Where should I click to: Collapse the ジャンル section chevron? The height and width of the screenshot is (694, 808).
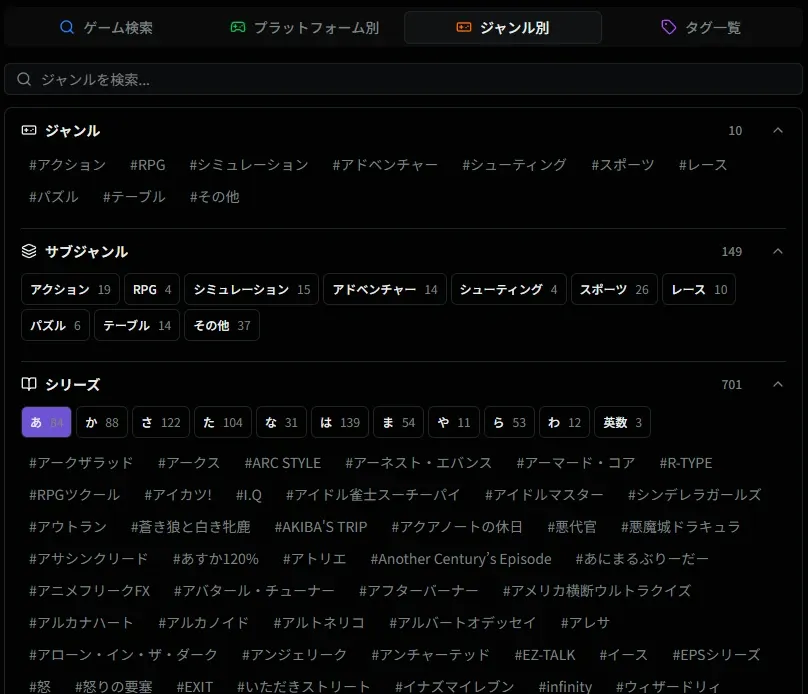(778, 130)
